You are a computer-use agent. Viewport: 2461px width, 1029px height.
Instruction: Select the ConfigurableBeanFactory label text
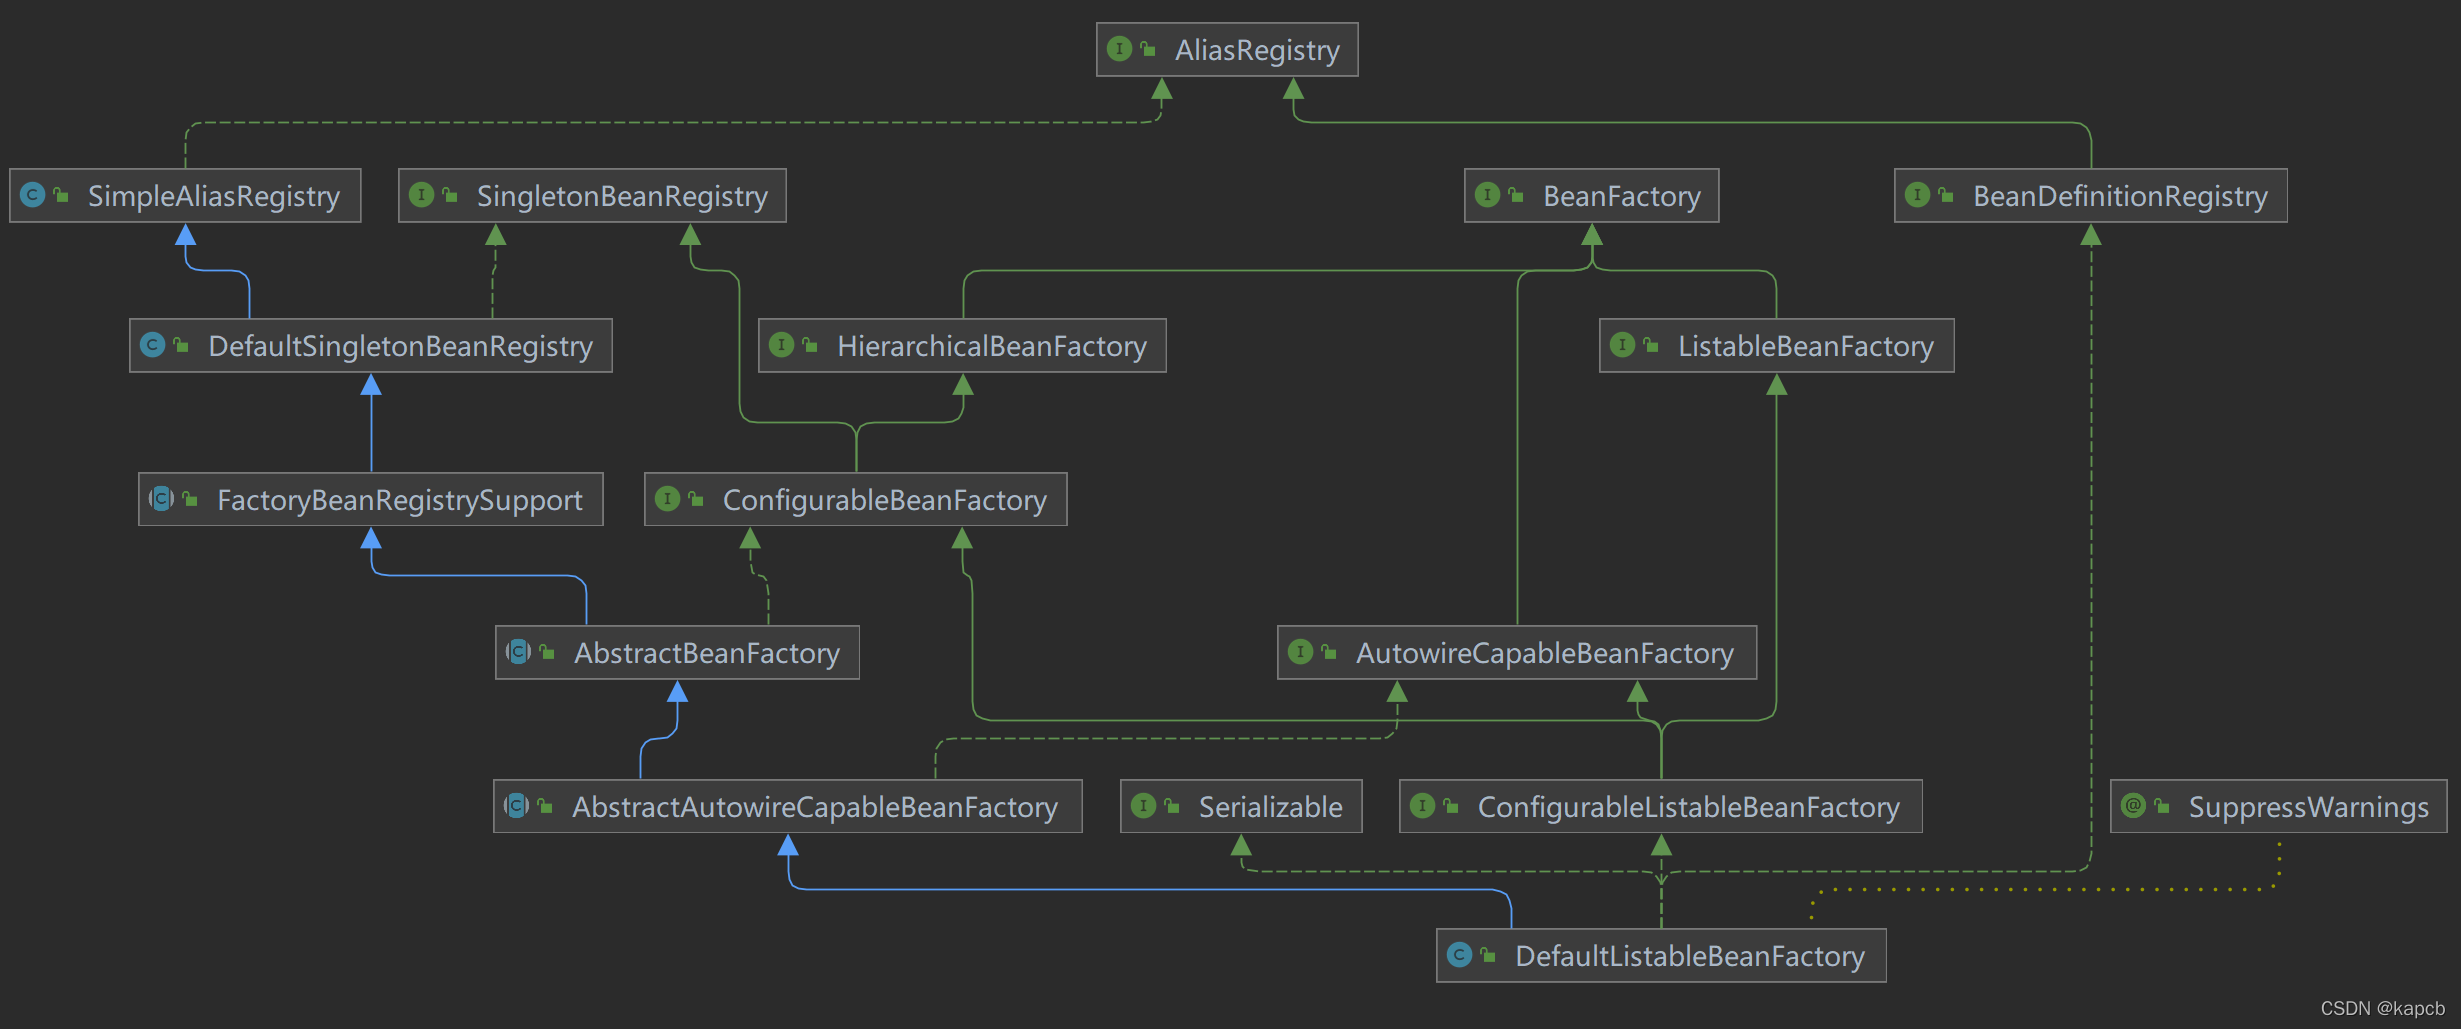pos(885,500)
